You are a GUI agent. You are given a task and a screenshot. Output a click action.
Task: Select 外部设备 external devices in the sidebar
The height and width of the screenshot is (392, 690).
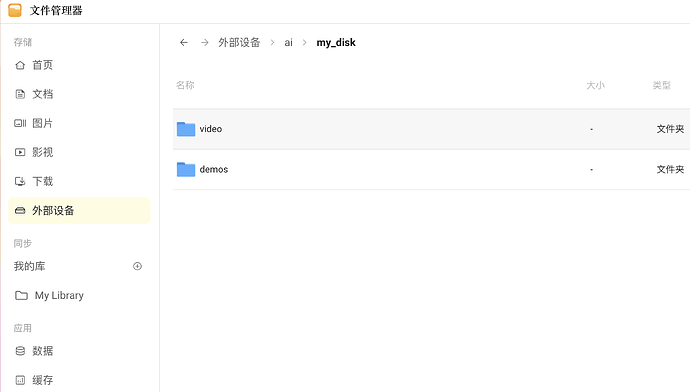point(79,210)
